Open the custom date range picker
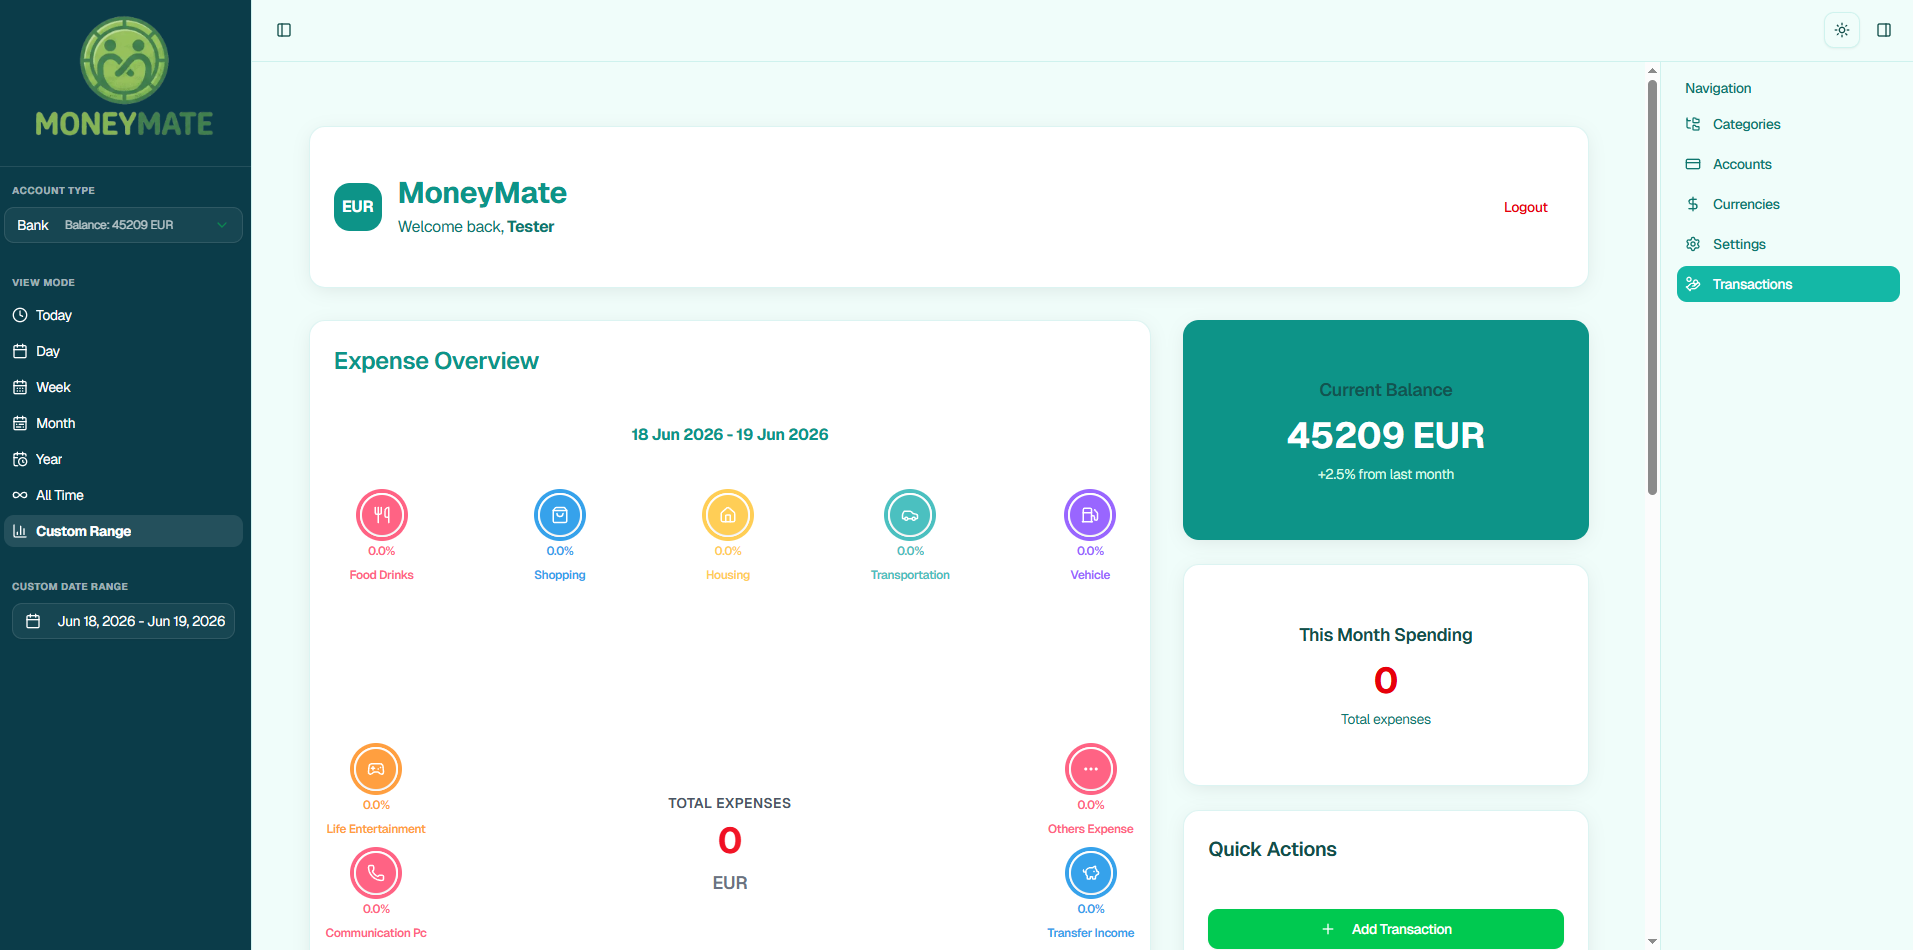The height and width of the screenshot is (950, 1913). (124, 621)
